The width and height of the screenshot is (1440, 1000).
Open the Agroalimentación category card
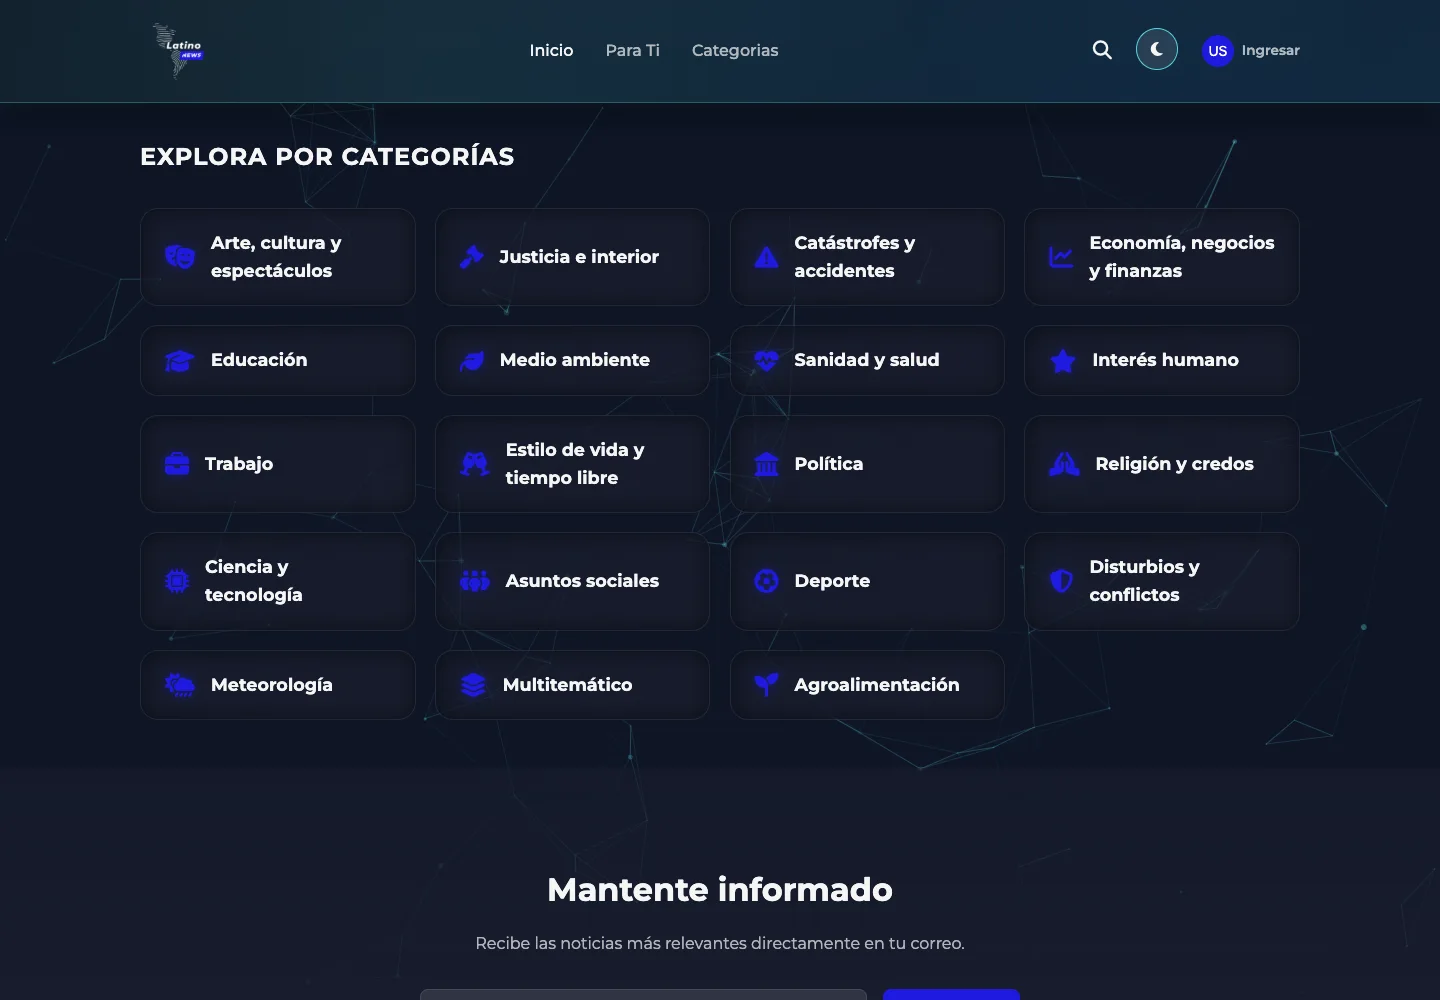(867, 685)
